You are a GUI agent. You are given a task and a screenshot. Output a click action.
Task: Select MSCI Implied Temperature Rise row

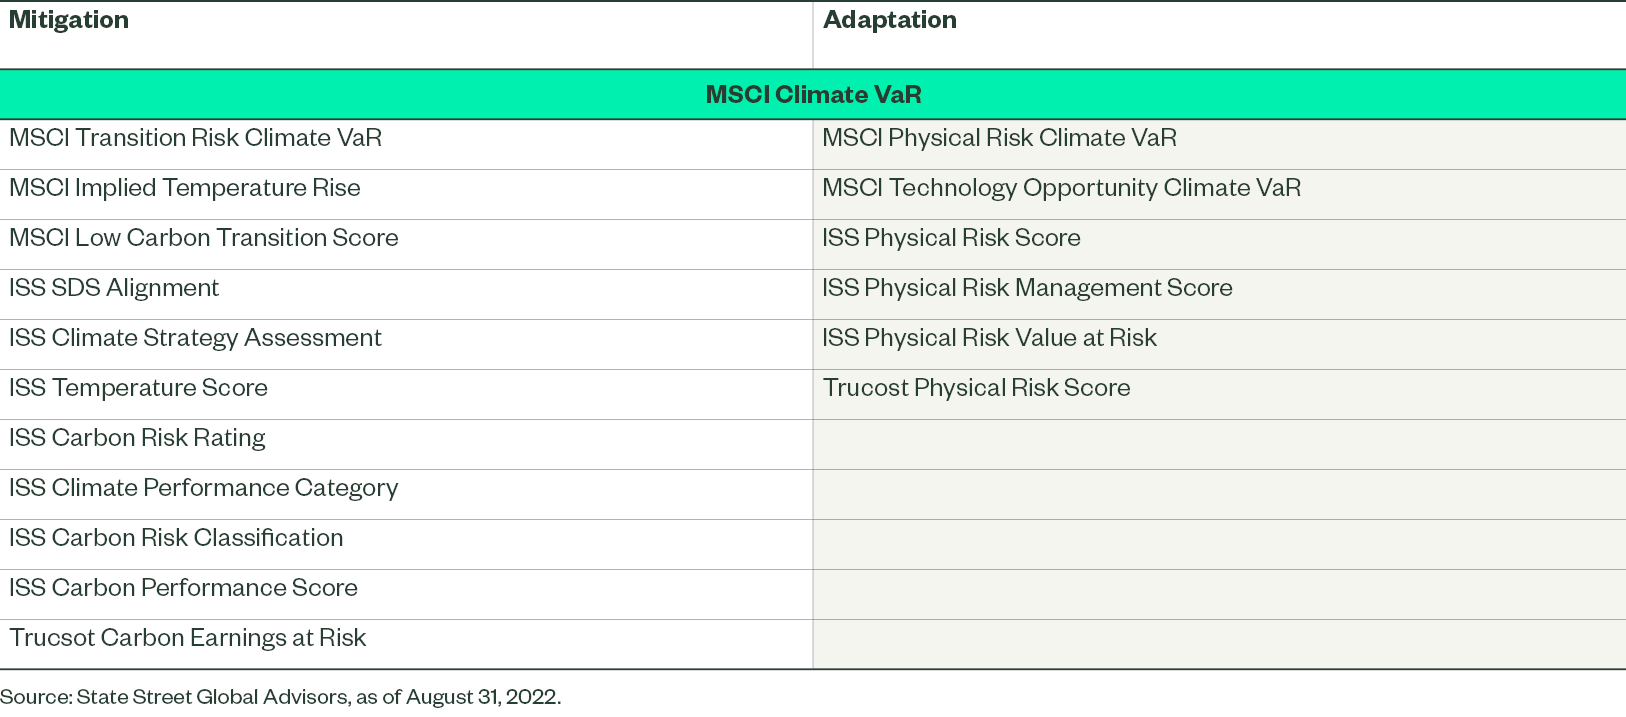click(185, 188)
